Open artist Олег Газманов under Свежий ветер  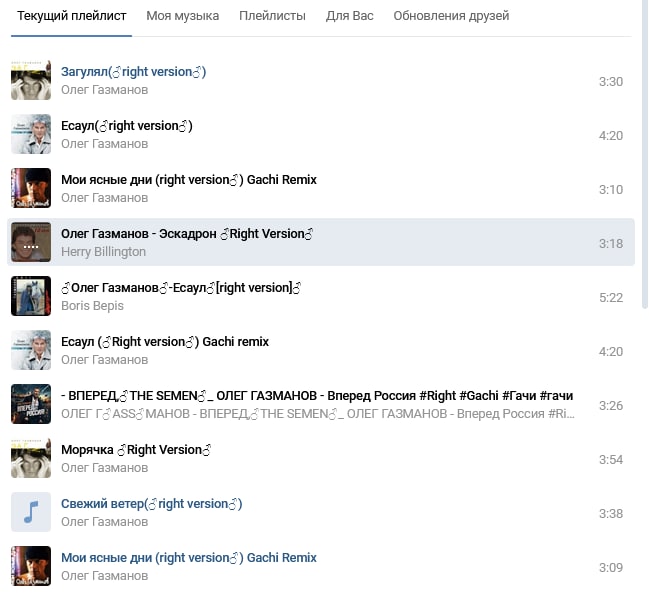(104, 522)
